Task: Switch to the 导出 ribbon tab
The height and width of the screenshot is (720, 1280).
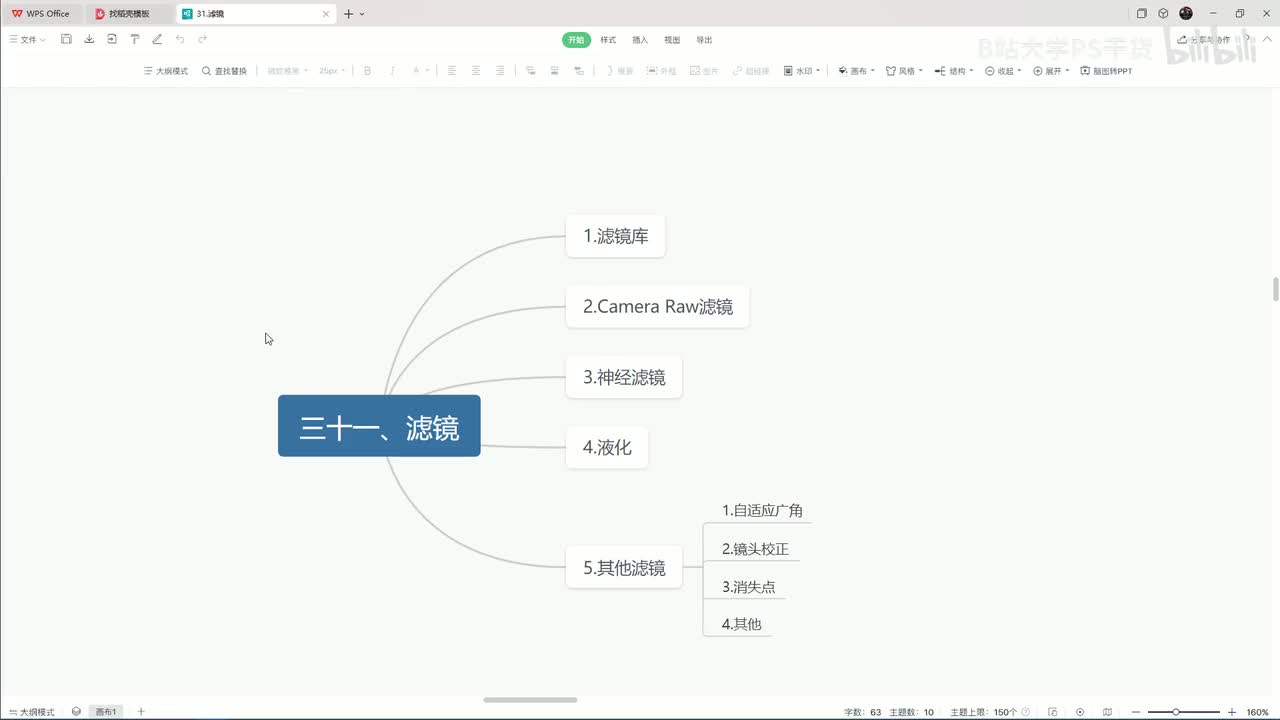Action: click(704, 40)
